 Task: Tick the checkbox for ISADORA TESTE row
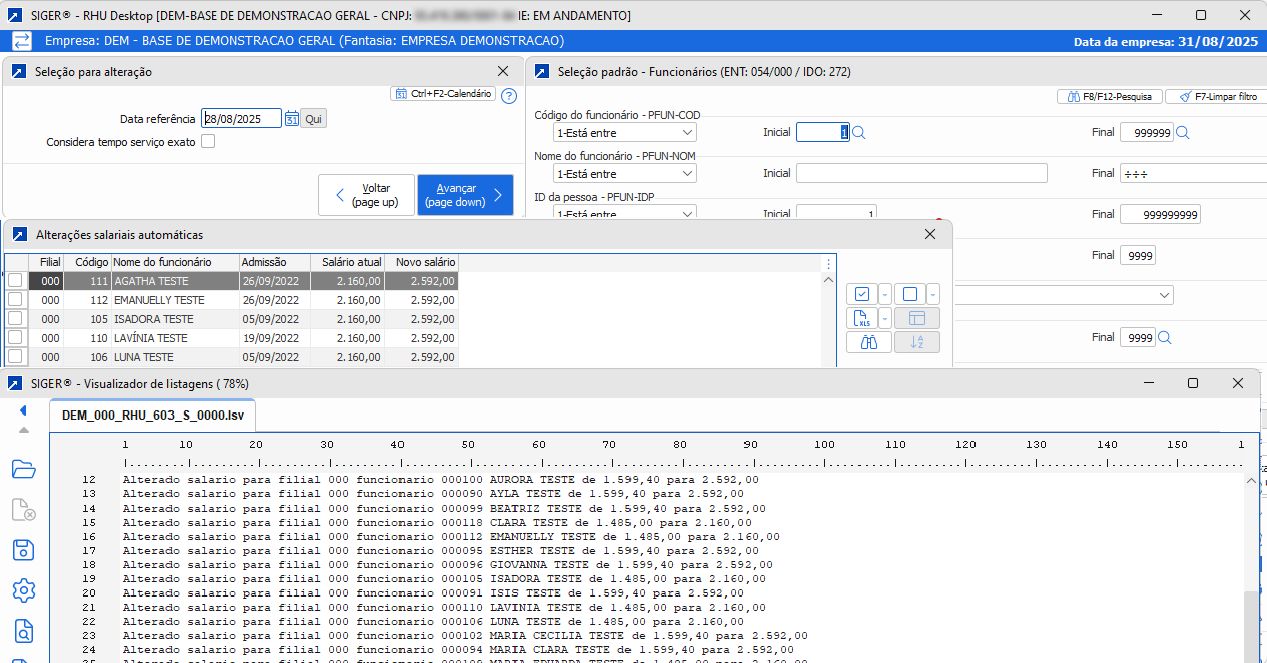(x=15, y=319)
